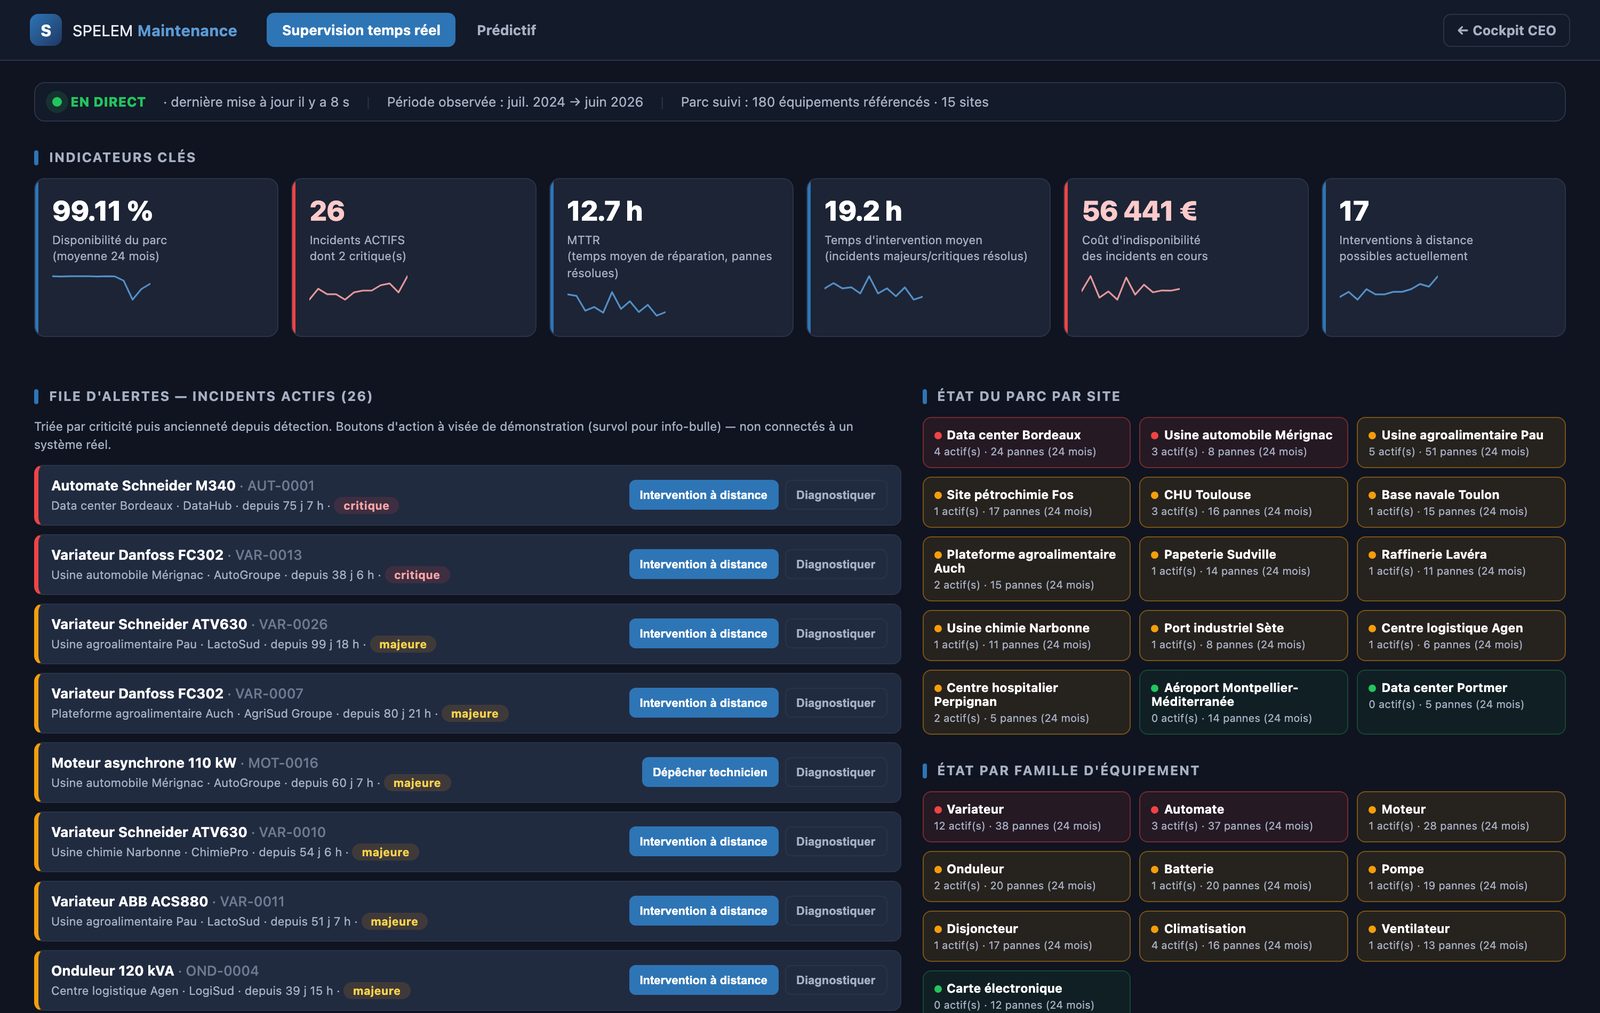
Task: Click the red status dot of Data center Bordeaux
Action: 938,435
